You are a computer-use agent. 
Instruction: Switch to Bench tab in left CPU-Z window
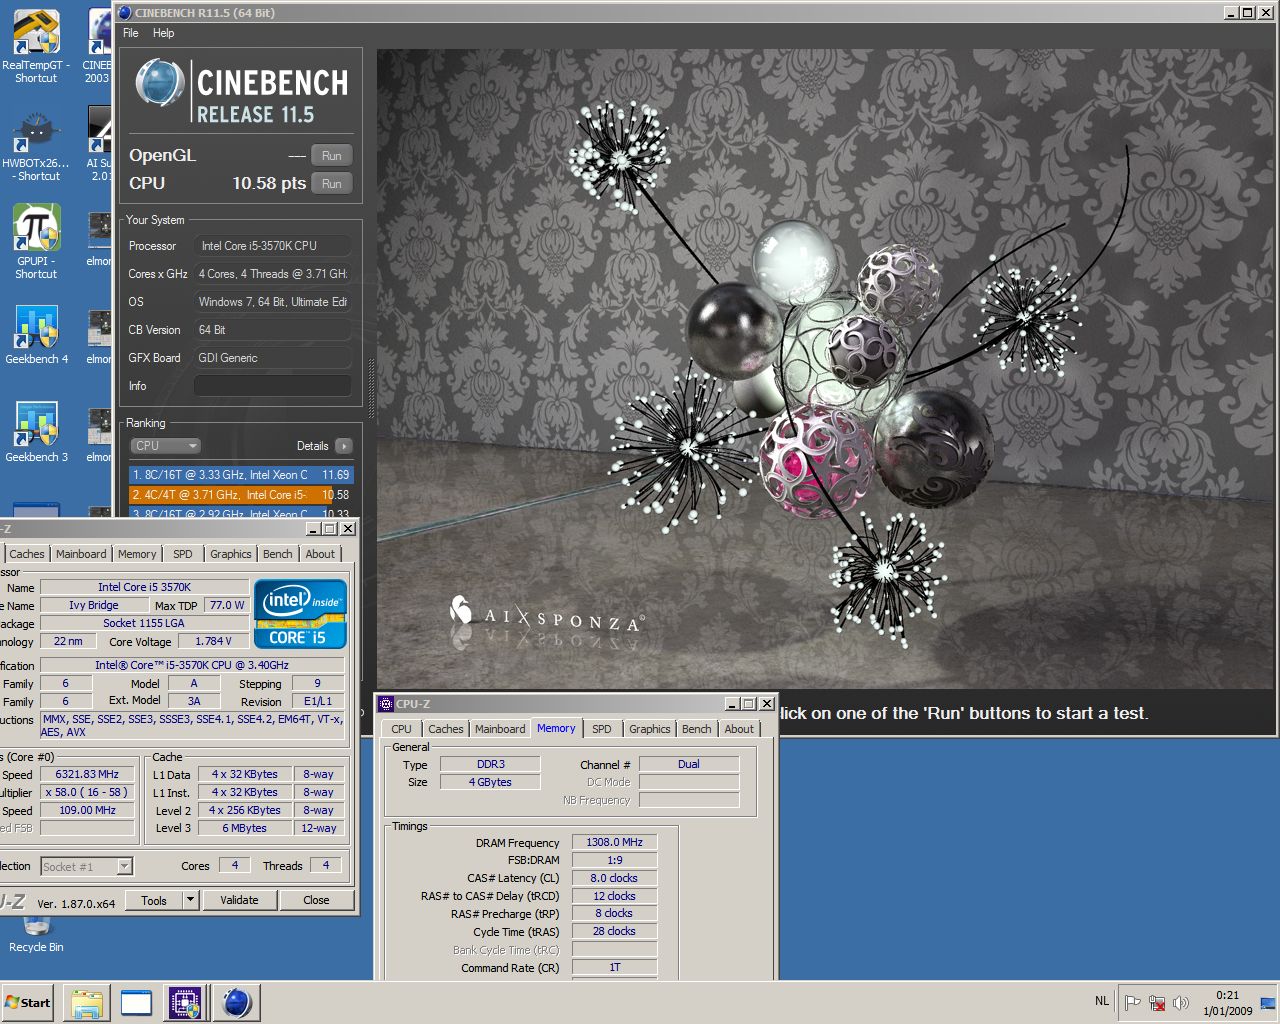click(x=278, y=554)
